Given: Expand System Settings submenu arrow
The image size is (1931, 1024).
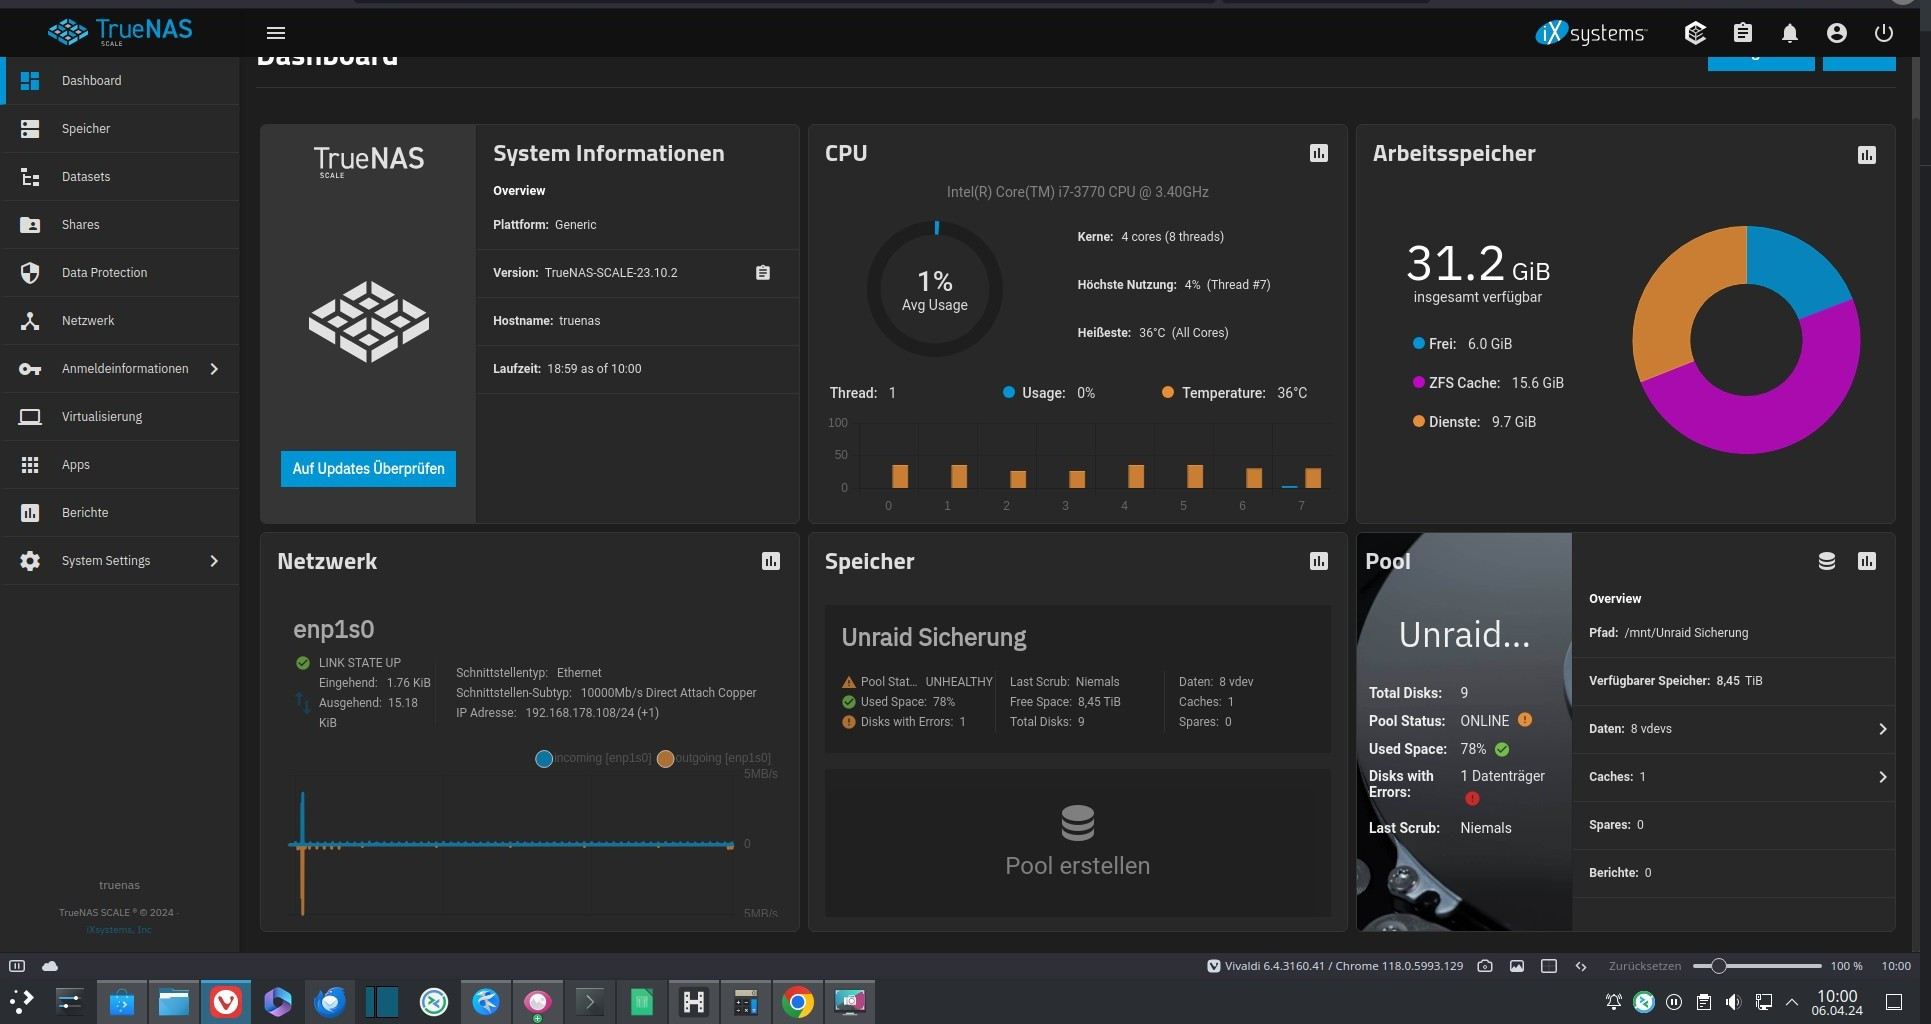Looking at the screenshot, I should [214, 561].
